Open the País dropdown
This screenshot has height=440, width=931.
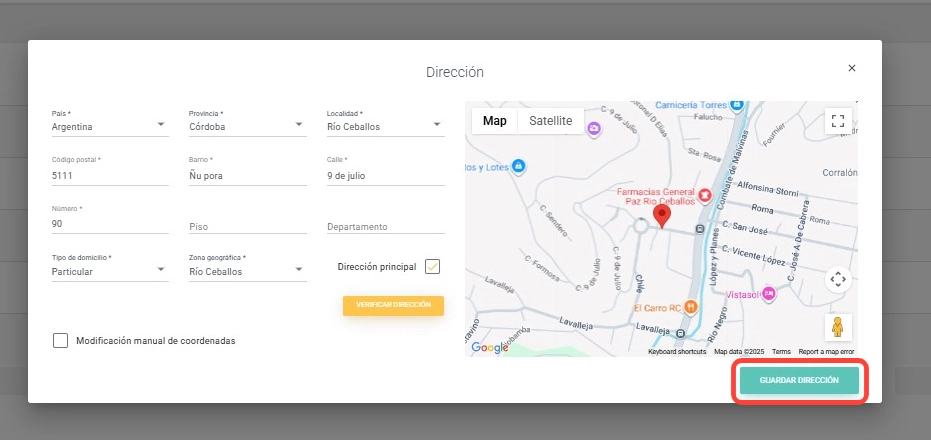tap(110, 127)
